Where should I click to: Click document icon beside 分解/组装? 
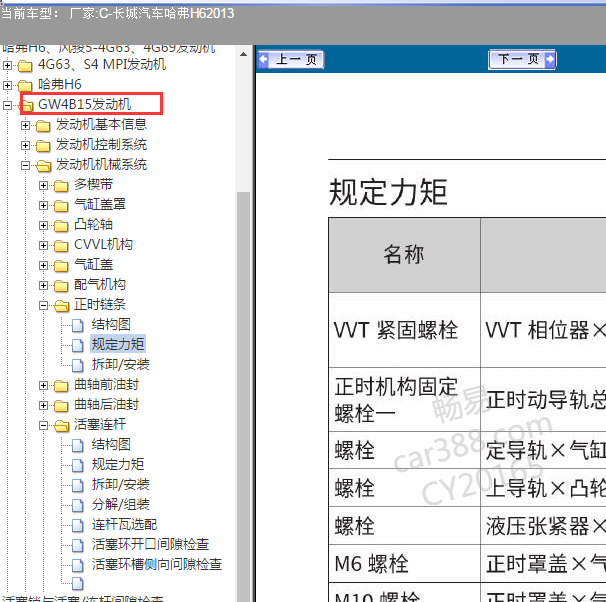[78, 505]
